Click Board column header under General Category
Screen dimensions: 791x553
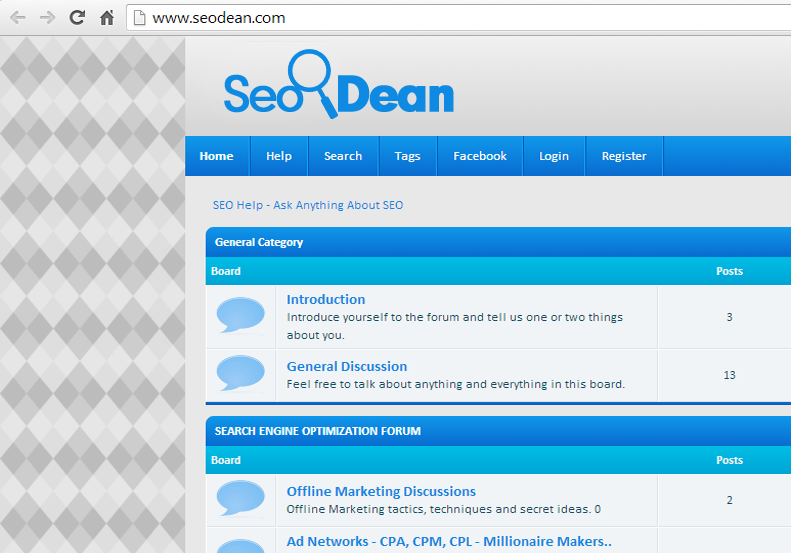click(225, 271)
